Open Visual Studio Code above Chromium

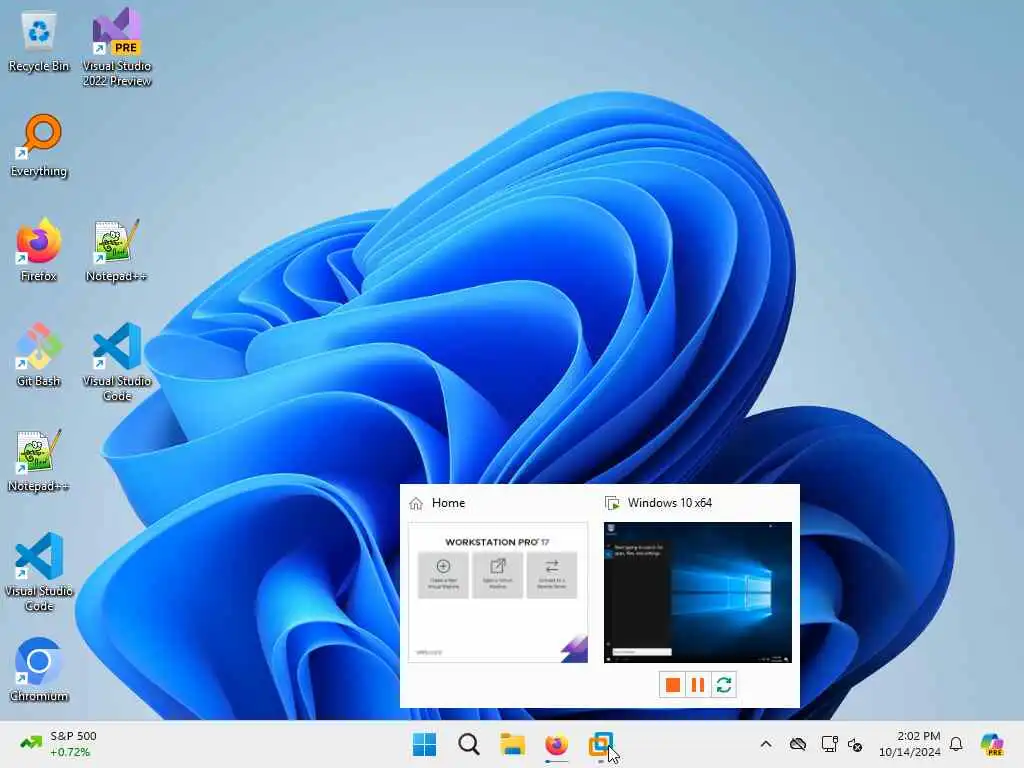pos(39,573)
